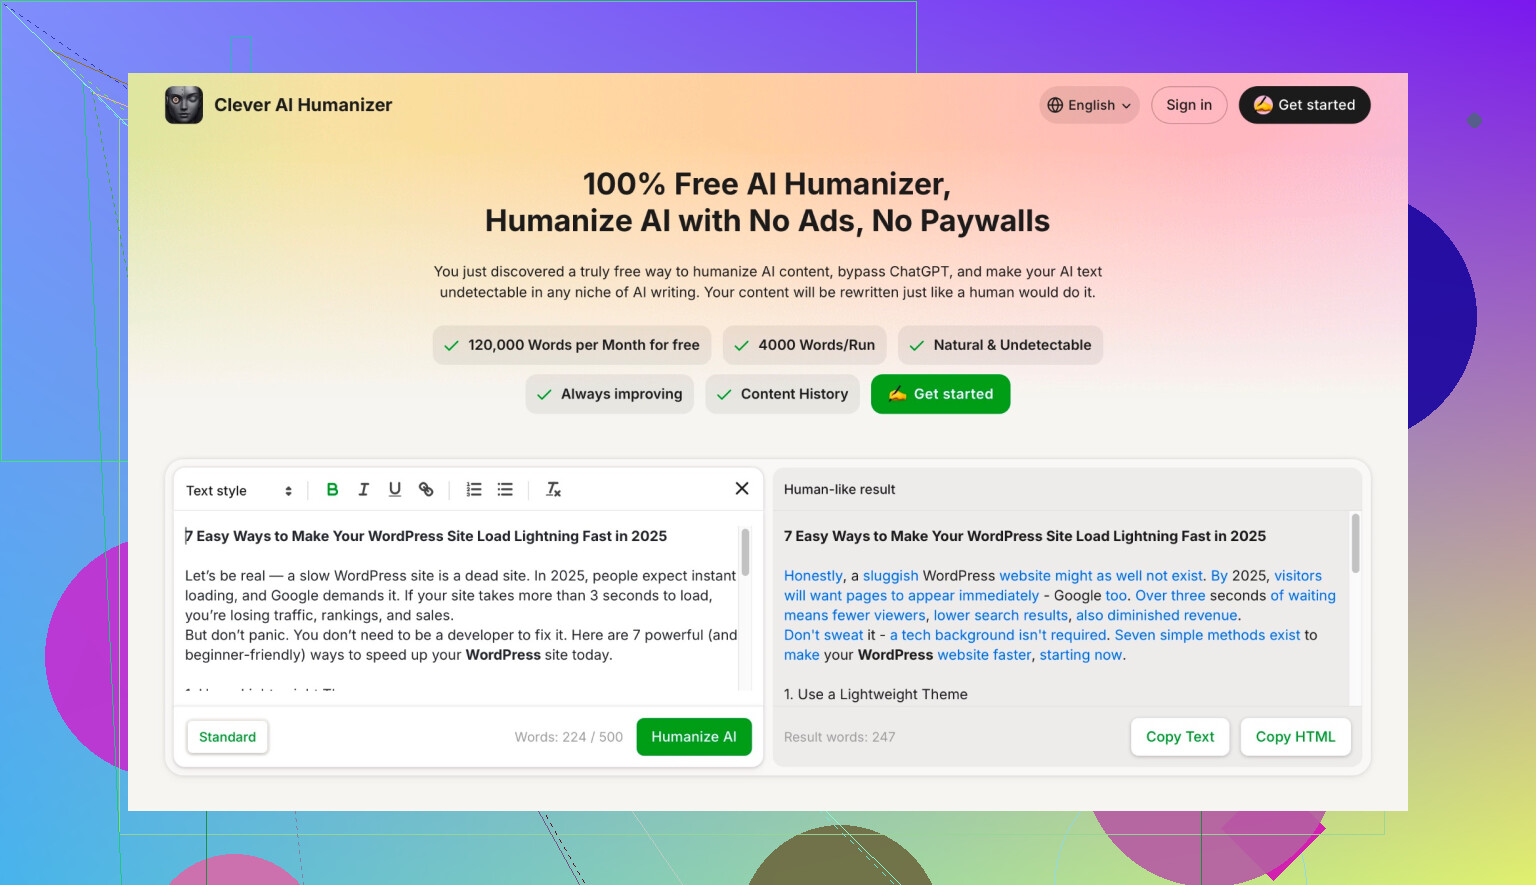Screen dimensions: 1536x885
Task: Open the Text style dropdown
Action: tap(239, 491)
